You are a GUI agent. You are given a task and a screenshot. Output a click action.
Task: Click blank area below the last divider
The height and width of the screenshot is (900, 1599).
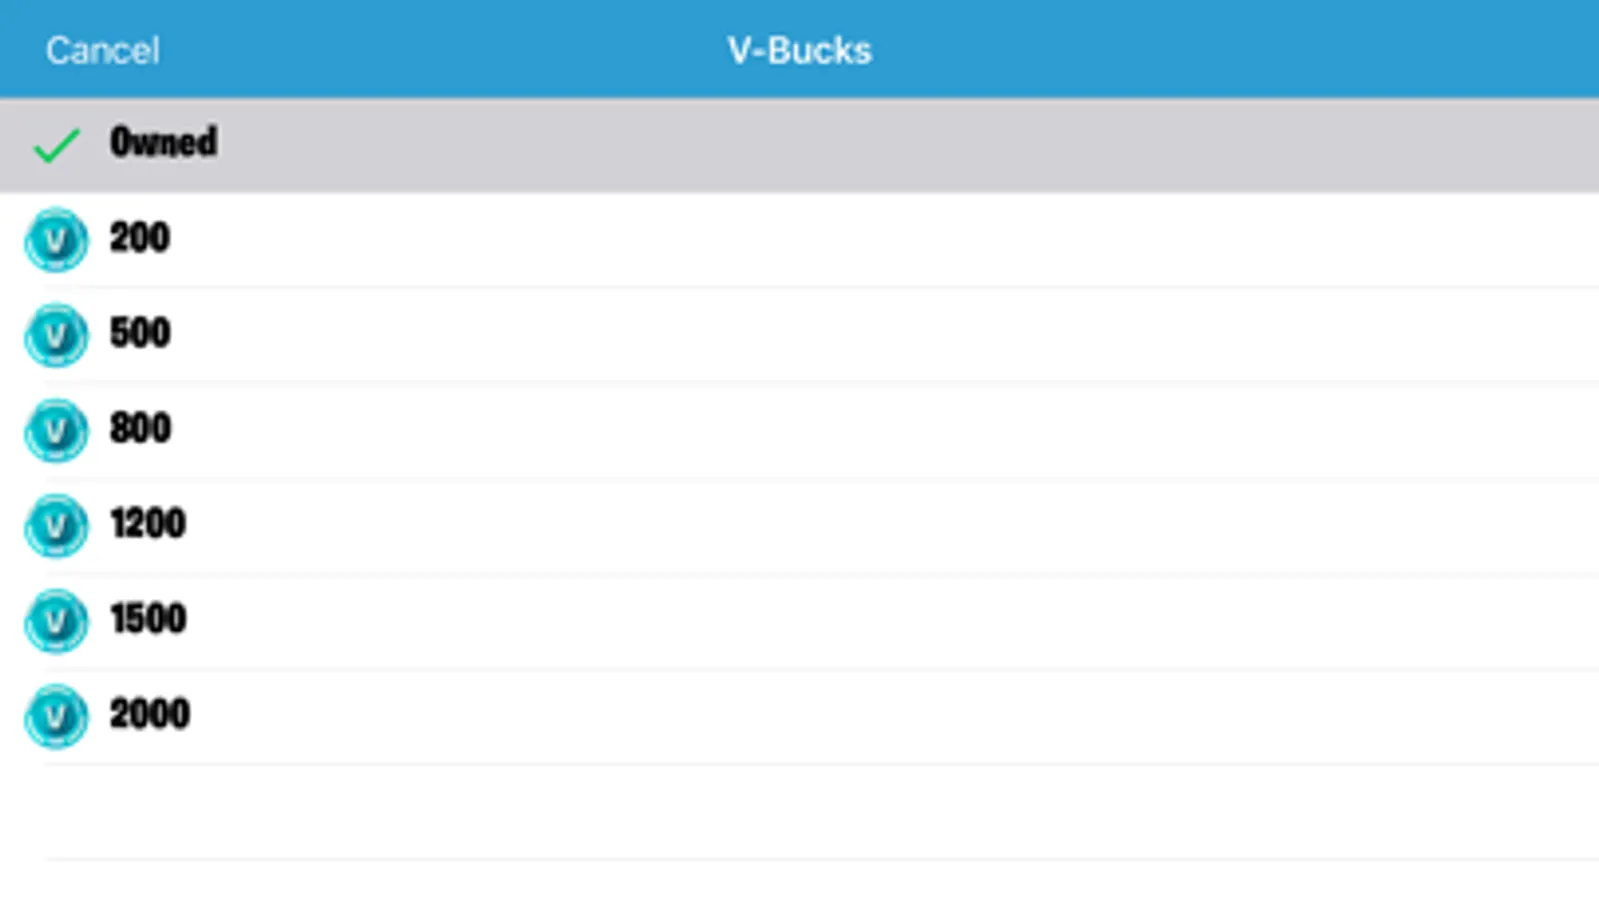coord(800,880)
